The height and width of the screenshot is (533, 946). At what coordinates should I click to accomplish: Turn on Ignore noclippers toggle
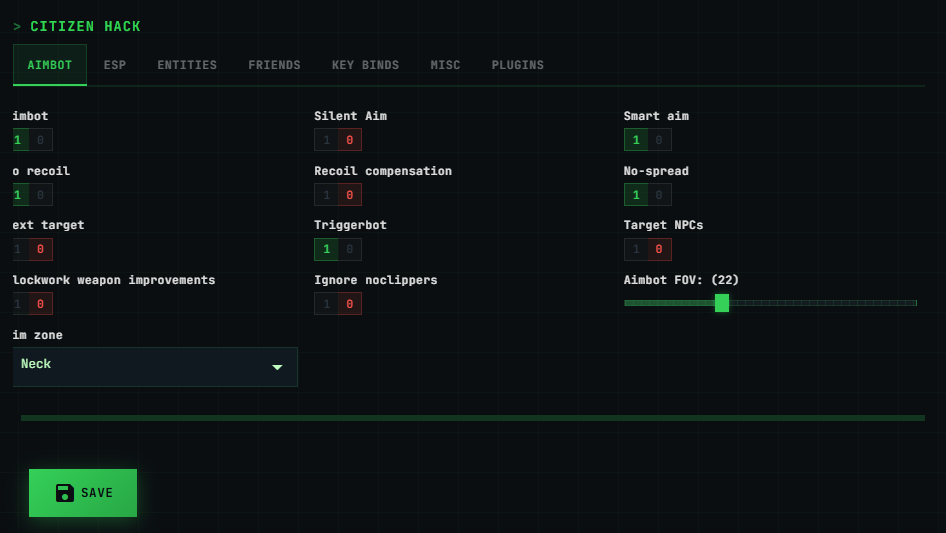point(326,304)
